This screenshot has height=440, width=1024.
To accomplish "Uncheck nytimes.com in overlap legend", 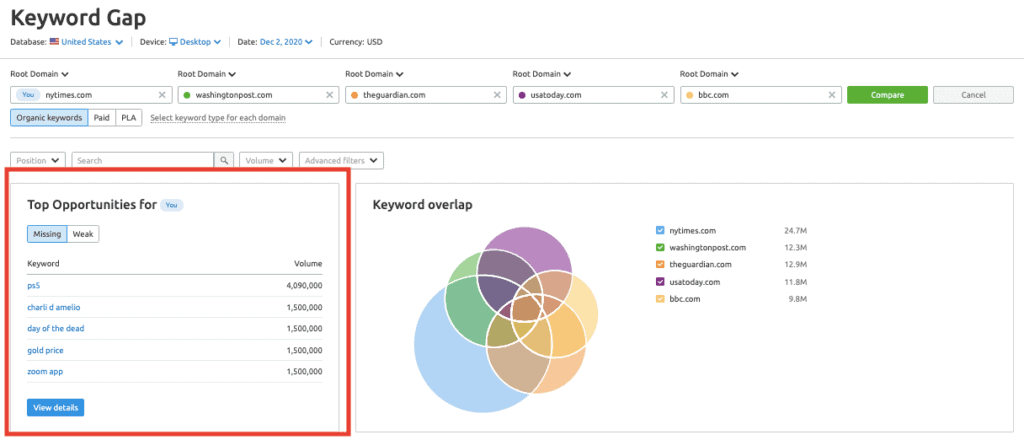I will 660,230.
